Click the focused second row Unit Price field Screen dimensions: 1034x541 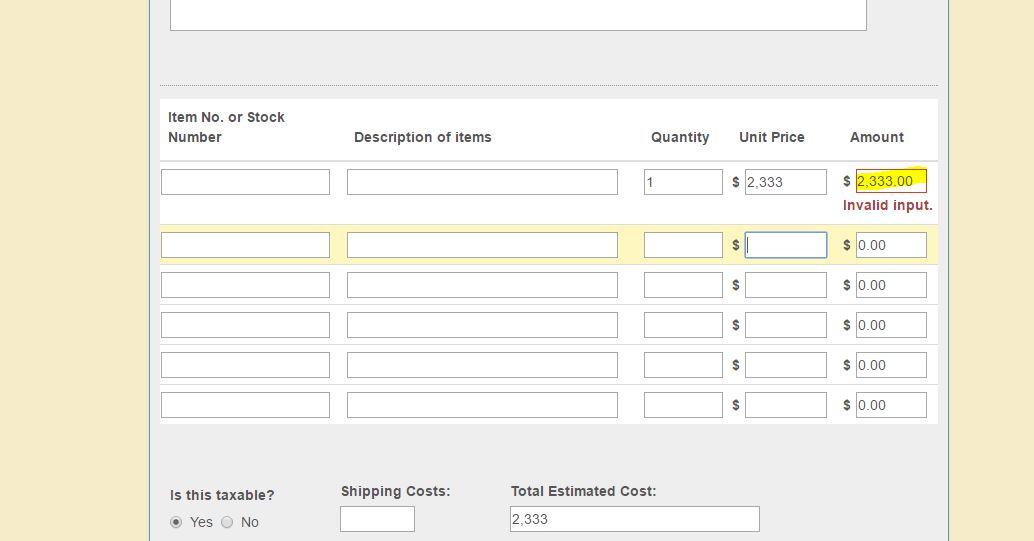click(x=785, y=245)
